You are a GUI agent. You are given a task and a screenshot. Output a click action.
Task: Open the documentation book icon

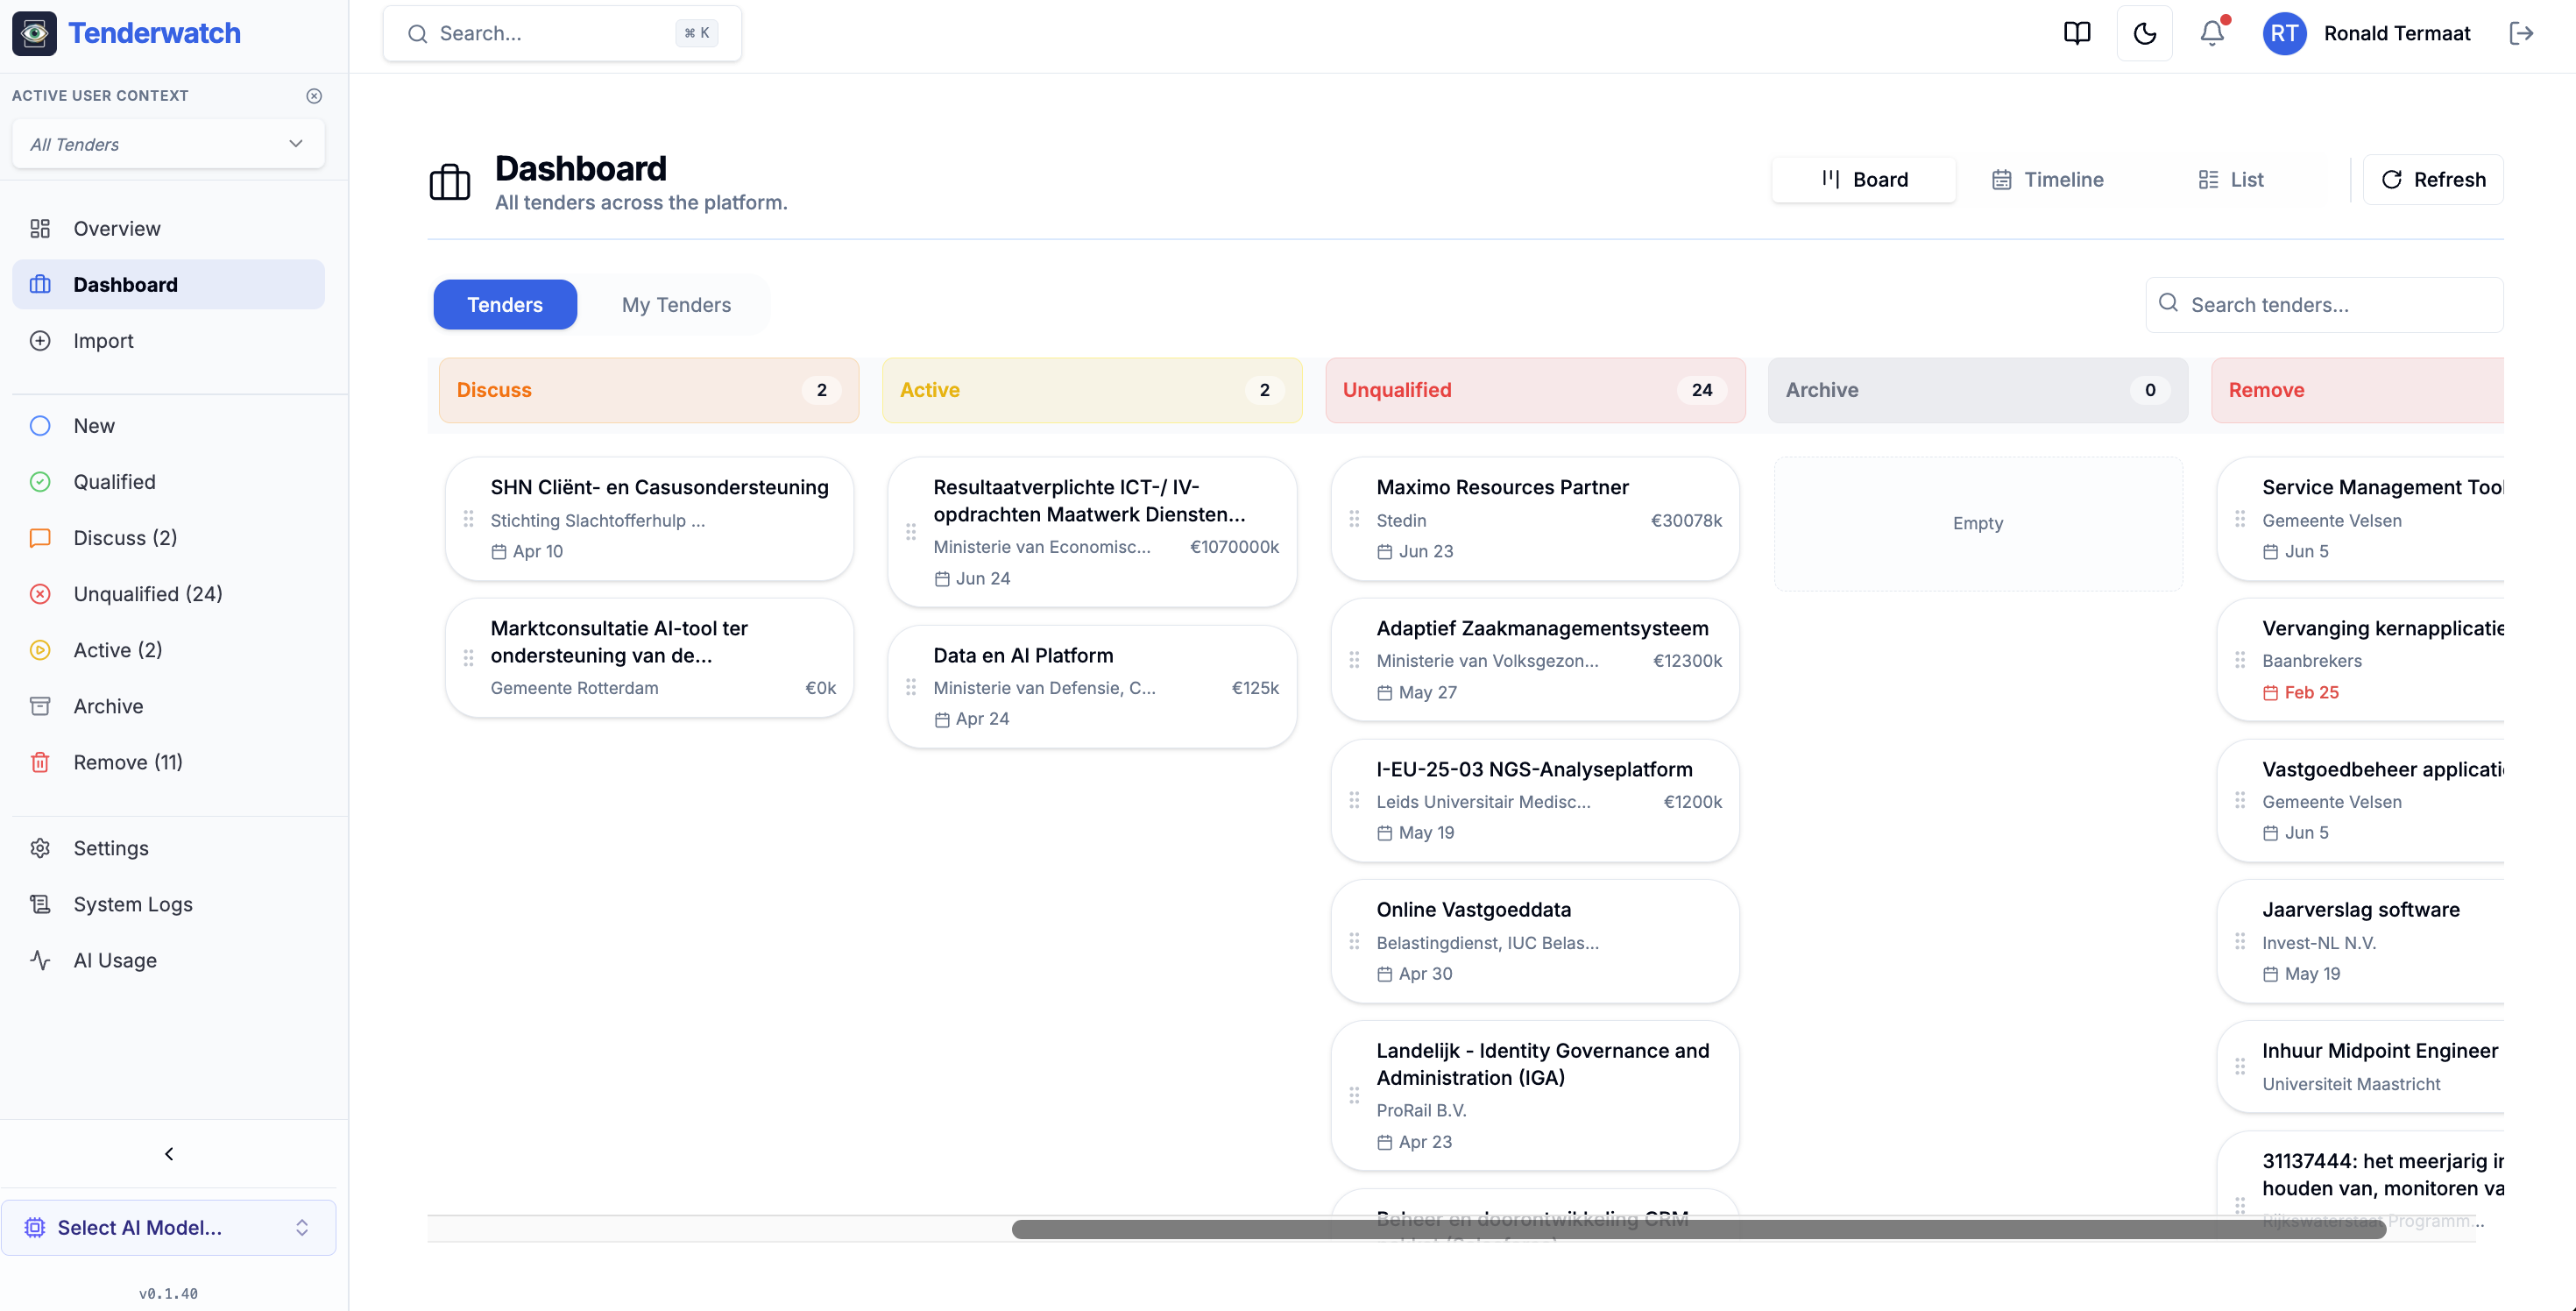2076,33
